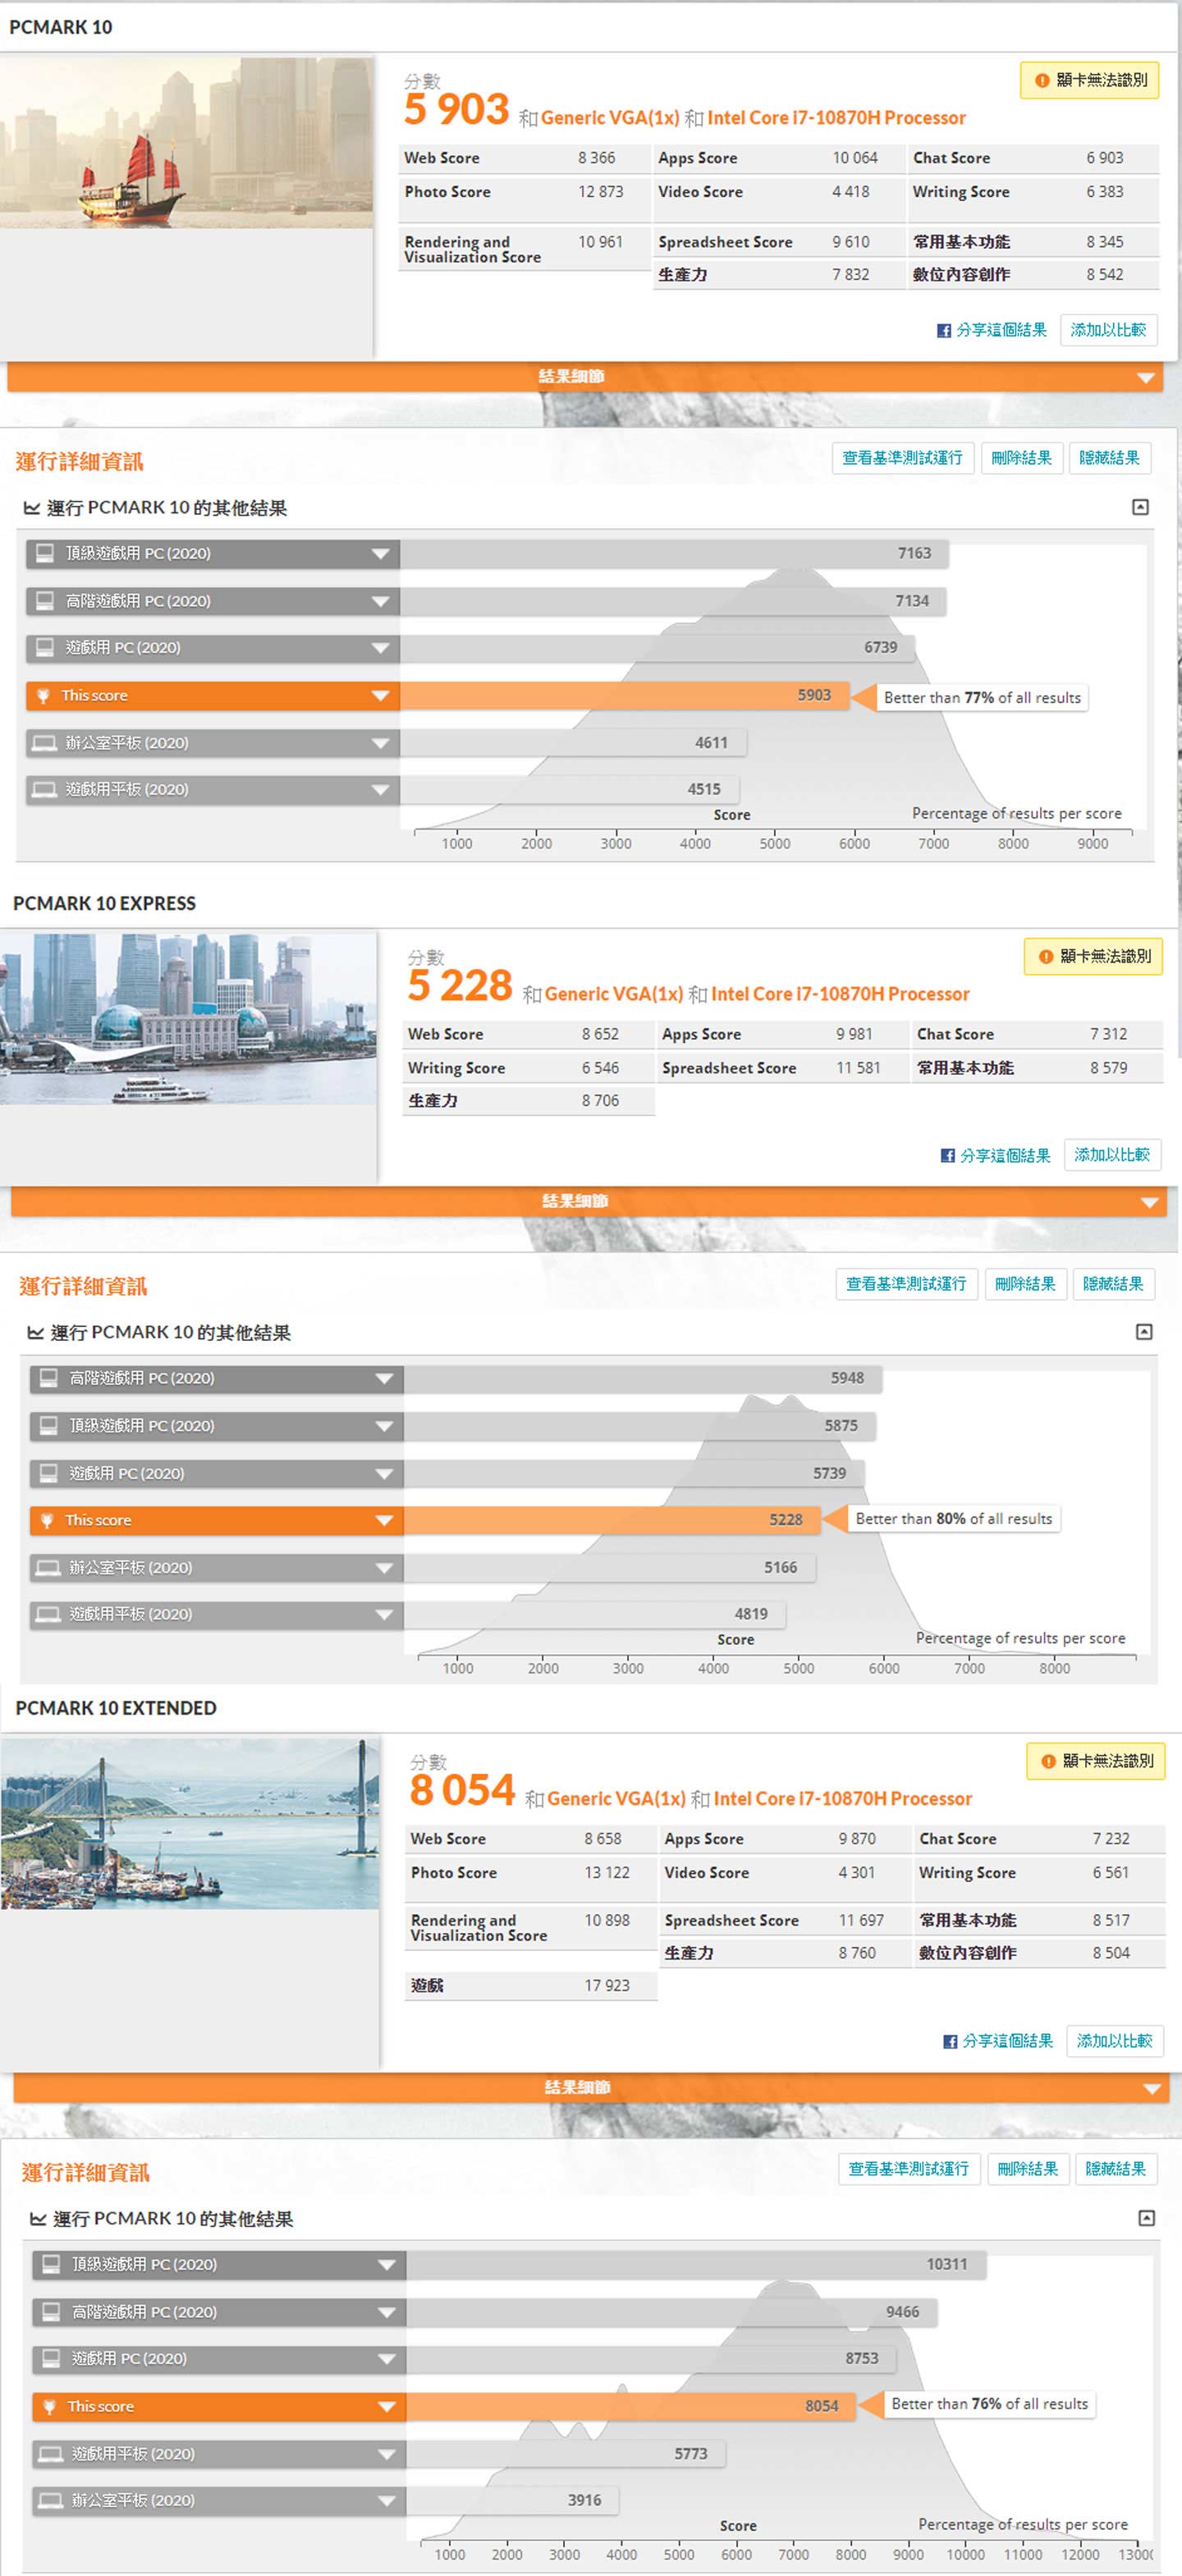1182x2576 pixels.
Task: Click the gray 10311 comparison bar
Action: [x=696, y=2264]
